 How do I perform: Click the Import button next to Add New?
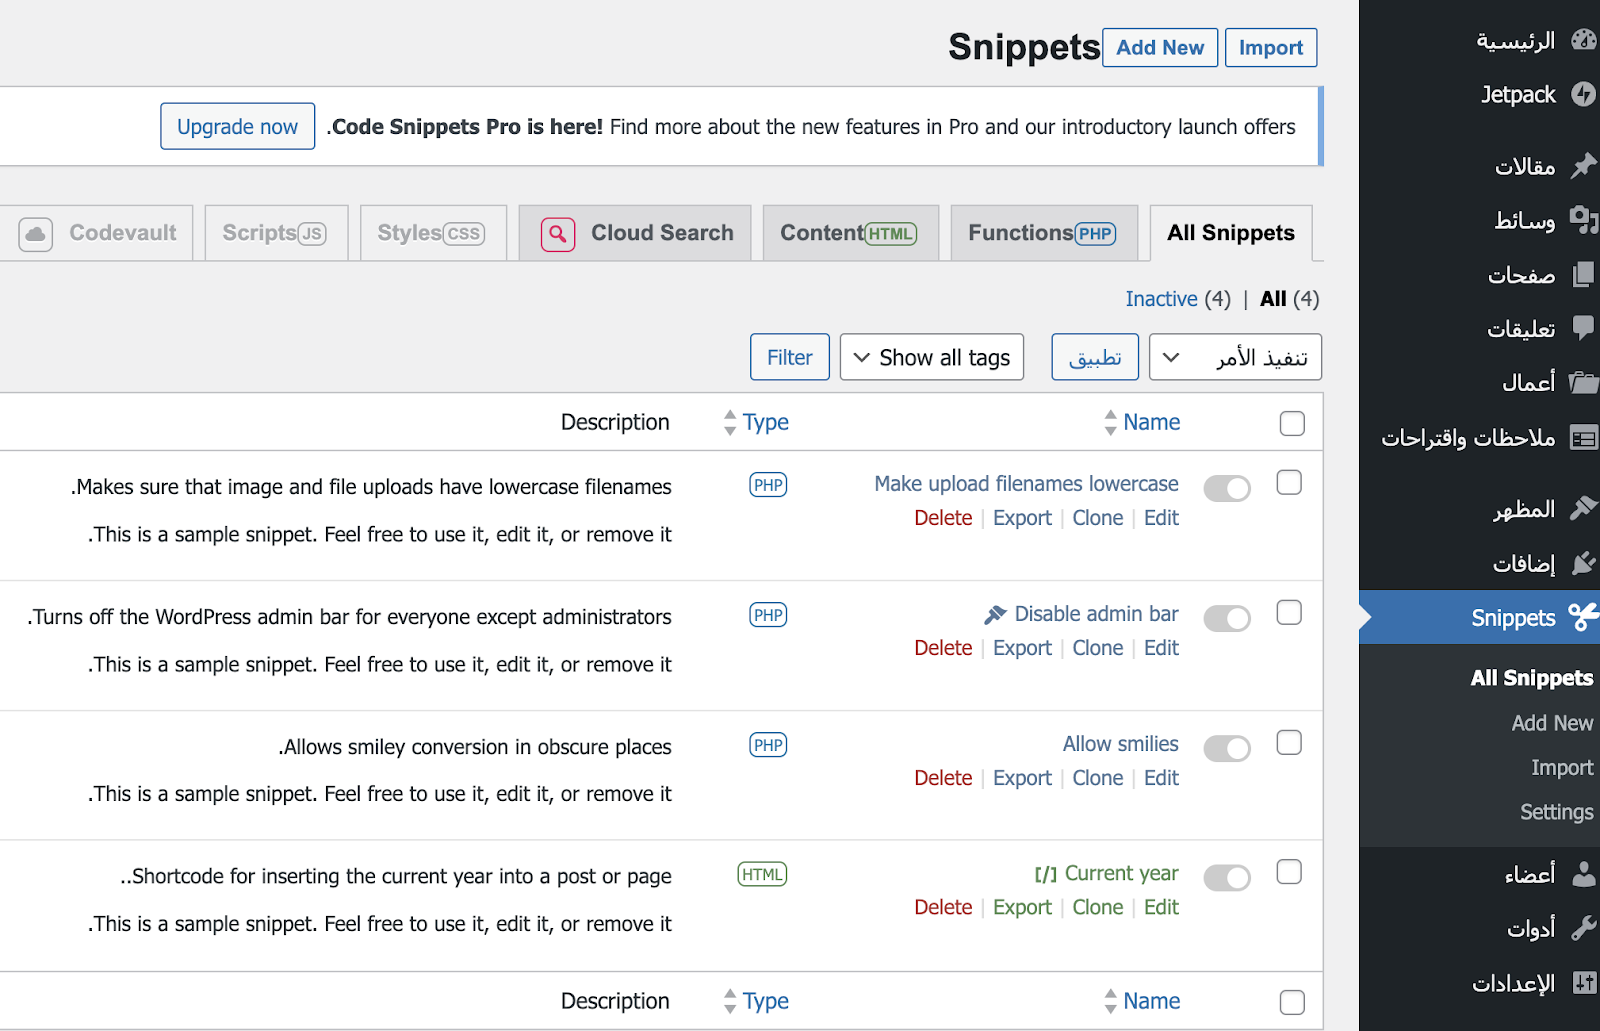[x=1270, y=48]
